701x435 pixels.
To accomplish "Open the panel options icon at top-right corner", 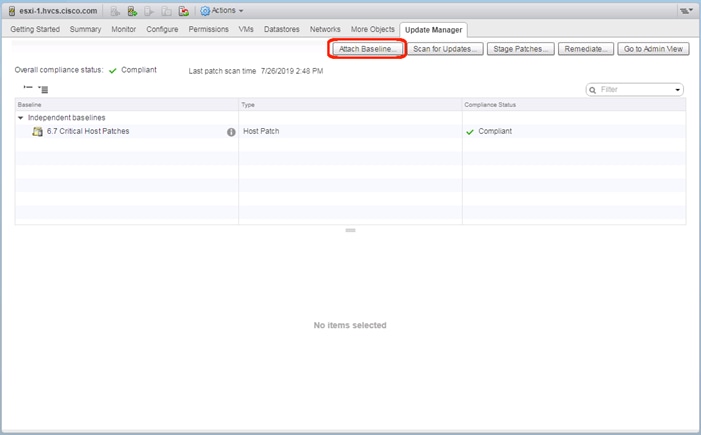I will 686,11.
